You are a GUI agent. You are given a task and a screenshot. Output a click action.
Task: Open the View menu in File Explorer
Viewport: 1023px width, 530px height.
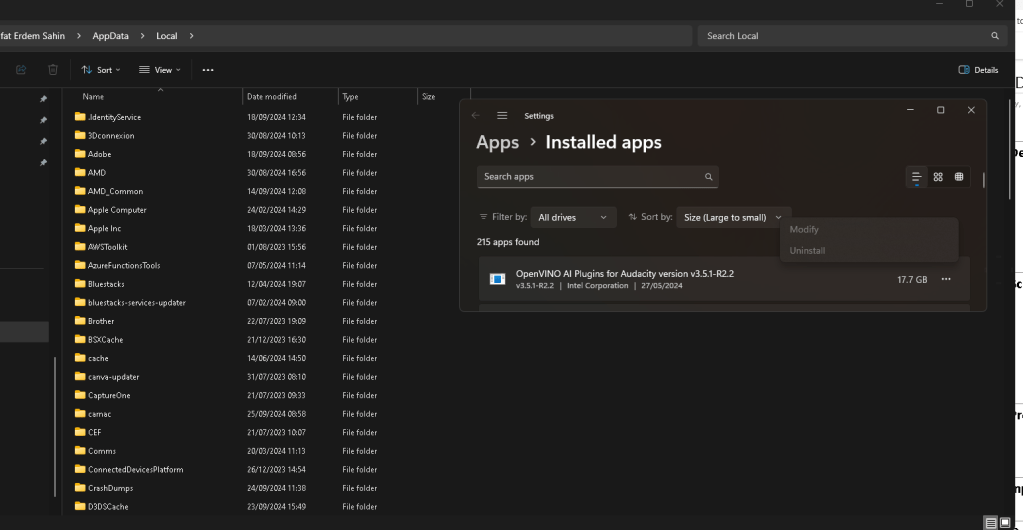pos(159,70)
